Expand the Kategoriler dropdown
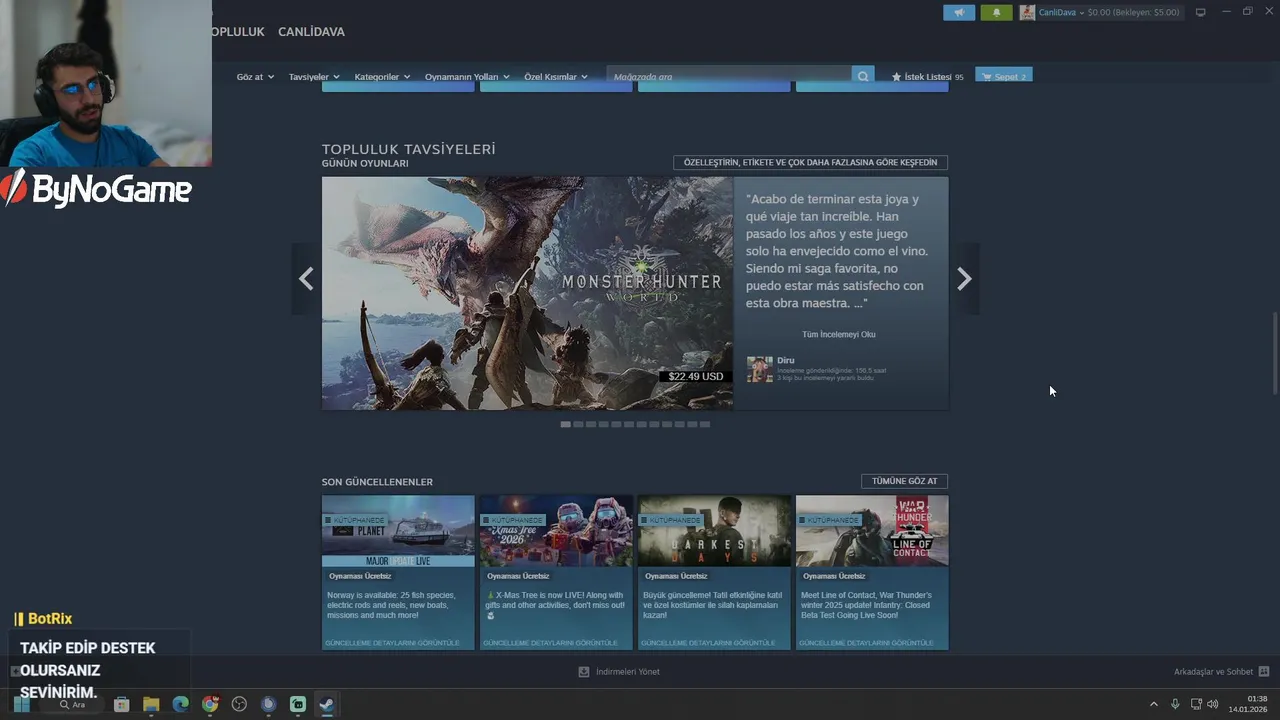Screen dimensions: 1280x720 382,77
